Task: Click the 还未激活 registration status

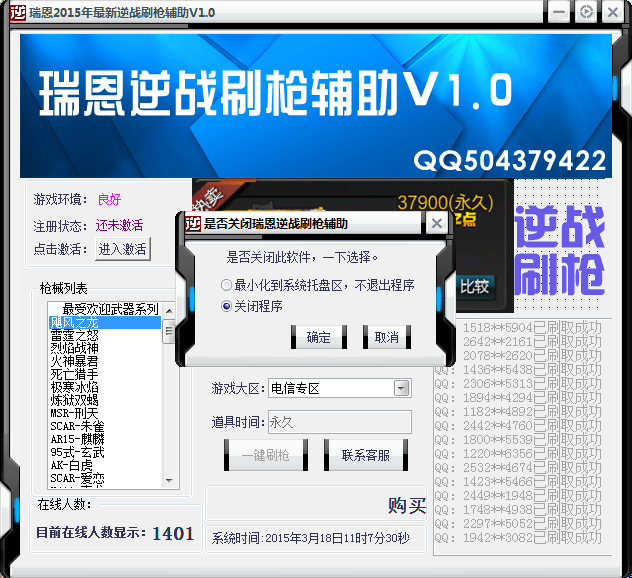Action: click(x=119, y=225)
